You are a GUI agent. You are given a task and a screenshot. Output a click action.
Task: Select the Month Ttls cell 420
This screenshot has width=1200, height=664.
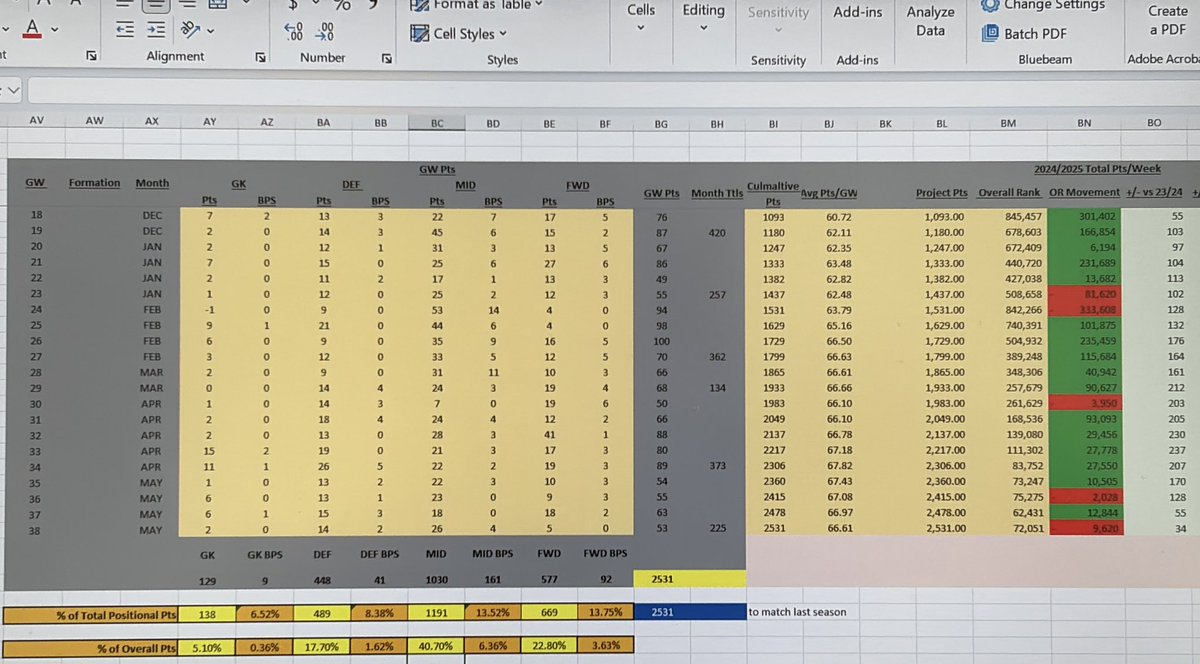(717, 232)
